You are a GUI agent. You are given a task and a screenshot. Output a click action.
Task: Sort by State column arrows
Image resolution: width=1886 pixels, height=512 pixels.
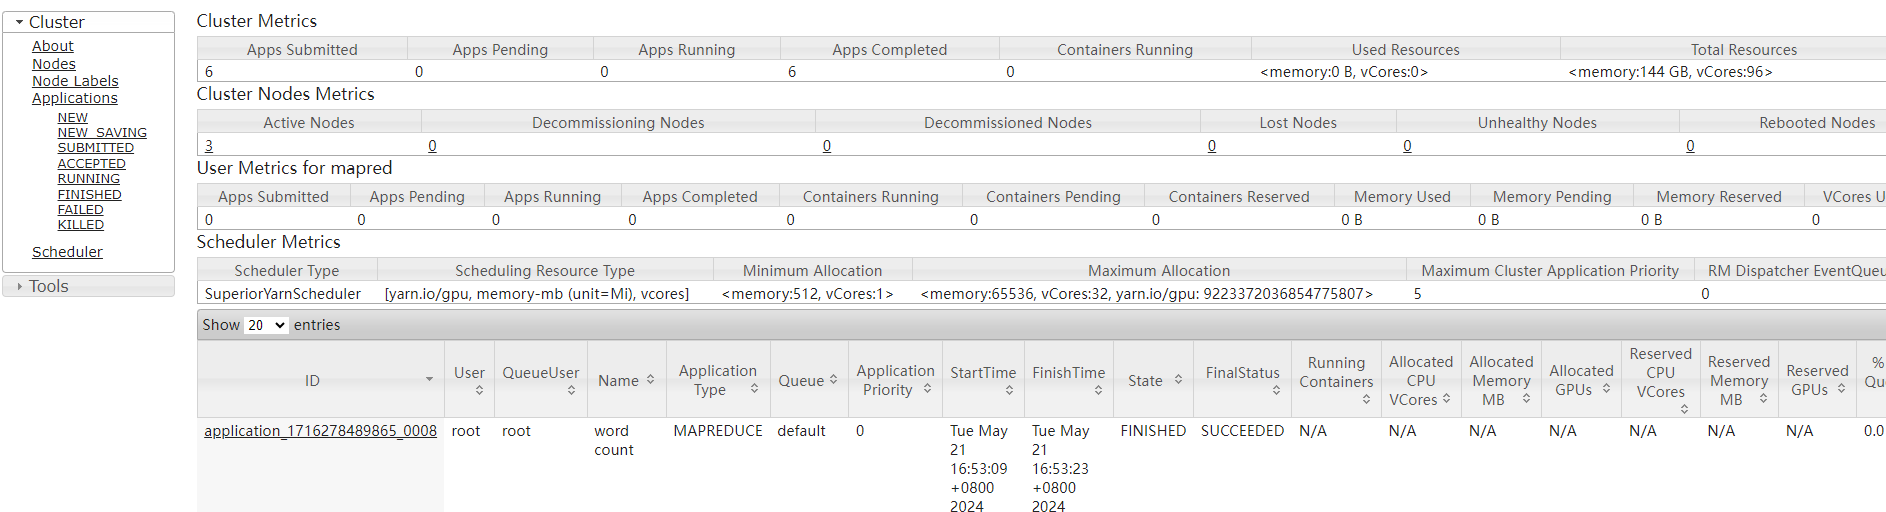(x=1178, y=380)
